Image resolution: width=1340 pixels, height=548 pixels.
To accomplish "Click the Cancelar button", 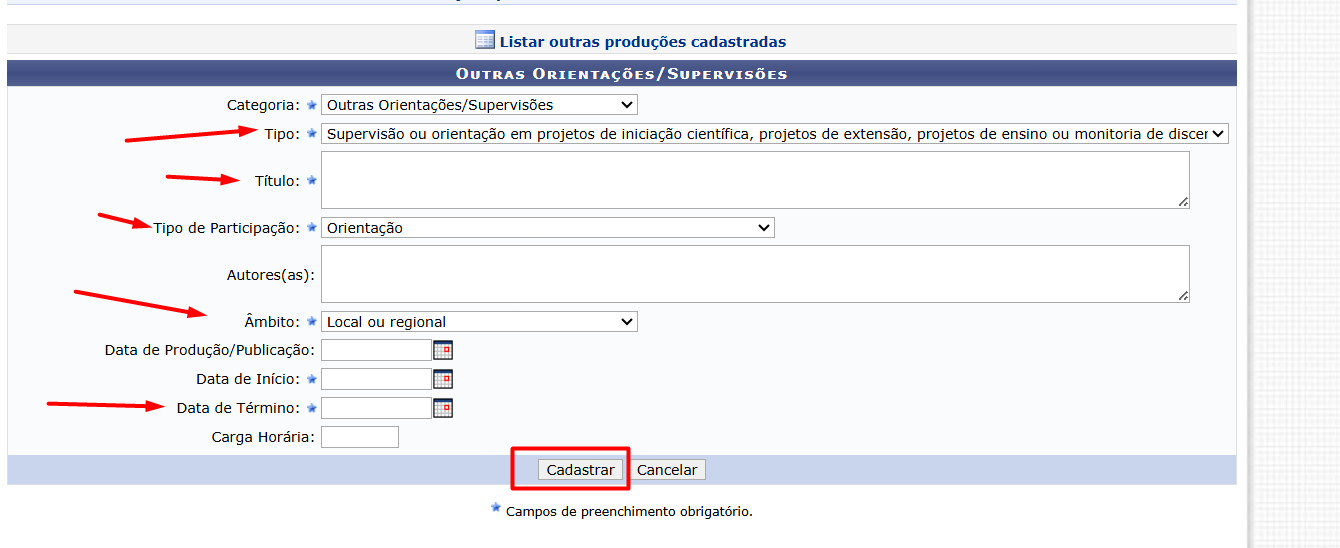I will coord(668,470).
